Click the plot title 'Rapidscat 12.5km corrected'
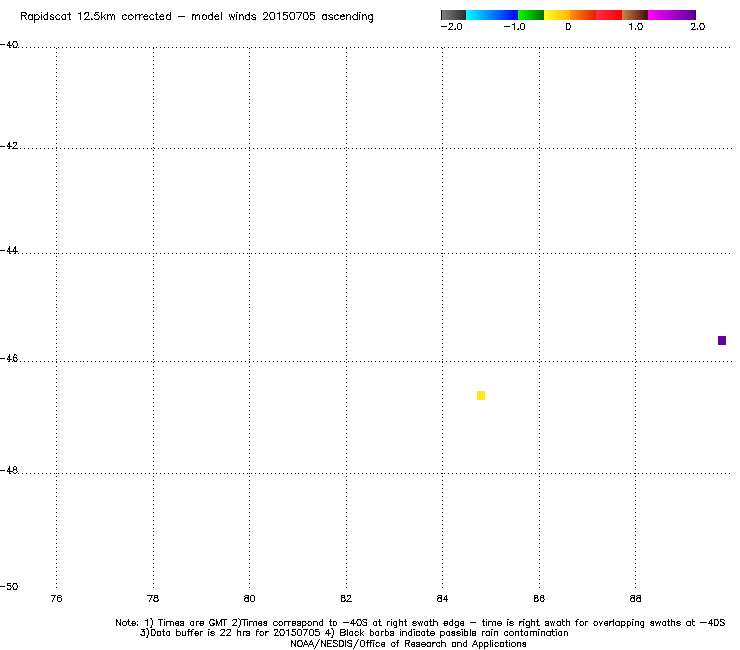Viewport: 740px width, 650px height. click(96, 17)
